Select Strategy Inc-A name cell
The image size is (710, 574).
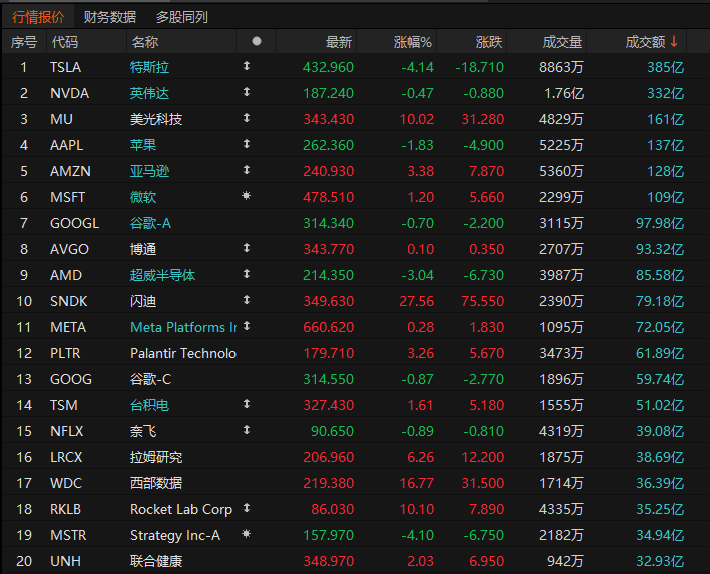click(x=175, y=536)
